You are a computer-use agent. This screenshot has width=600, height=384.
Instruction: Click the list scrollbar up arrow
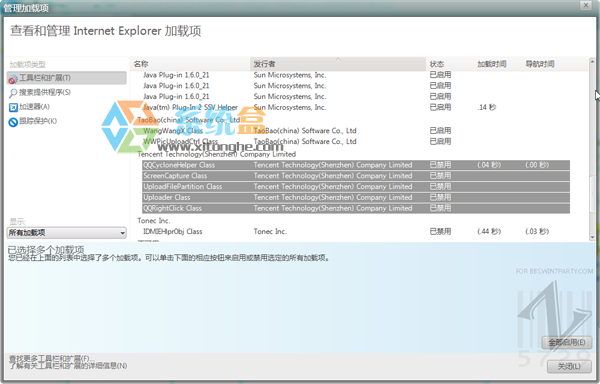coord(592,61)
